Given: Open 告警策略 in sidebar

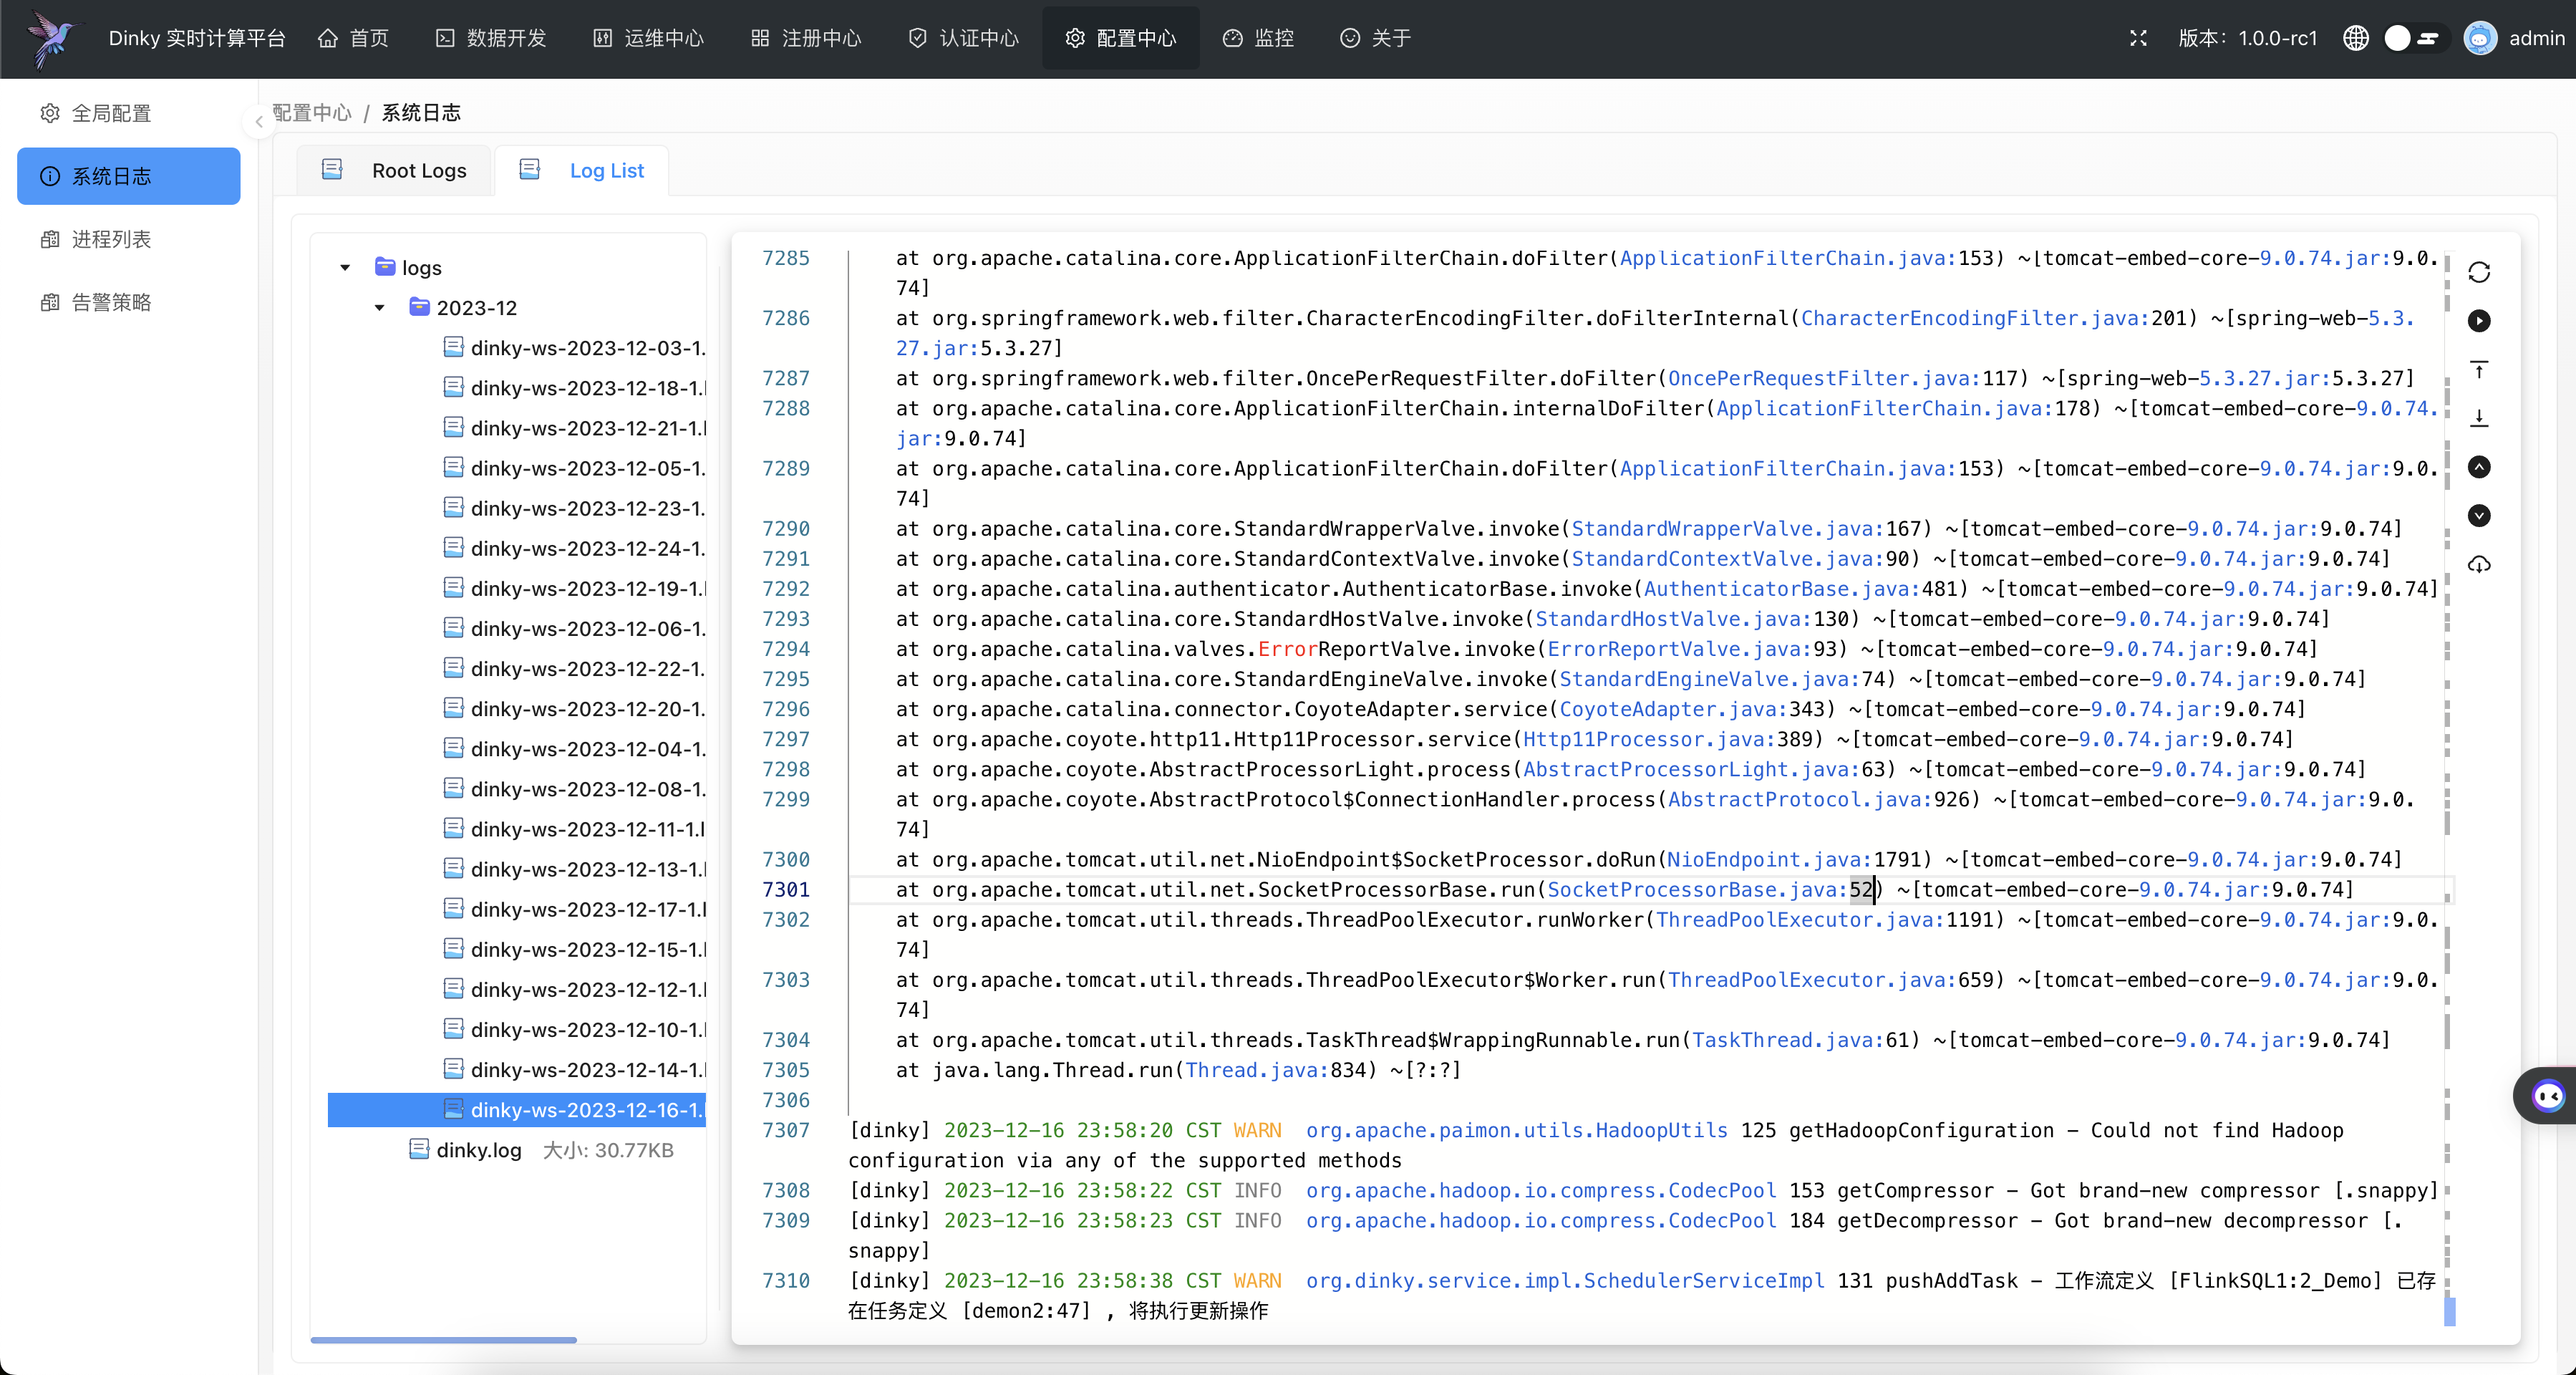Looking at the screenshot, I should (x=129, y=302).
